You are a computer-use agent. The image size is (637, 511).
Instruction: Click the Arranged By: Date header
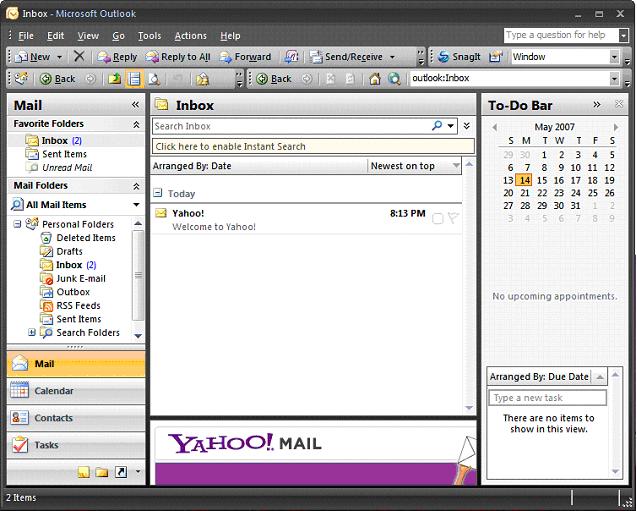coord(258,166)
